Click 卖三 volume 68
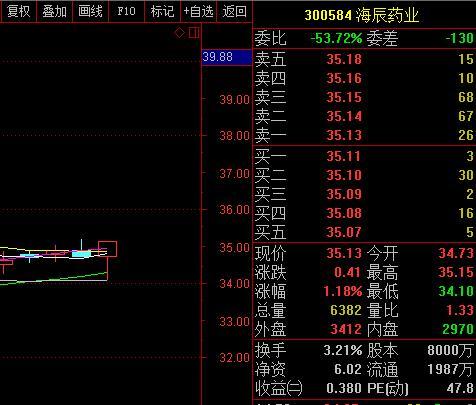476x405 pixels. pos(466,97)
